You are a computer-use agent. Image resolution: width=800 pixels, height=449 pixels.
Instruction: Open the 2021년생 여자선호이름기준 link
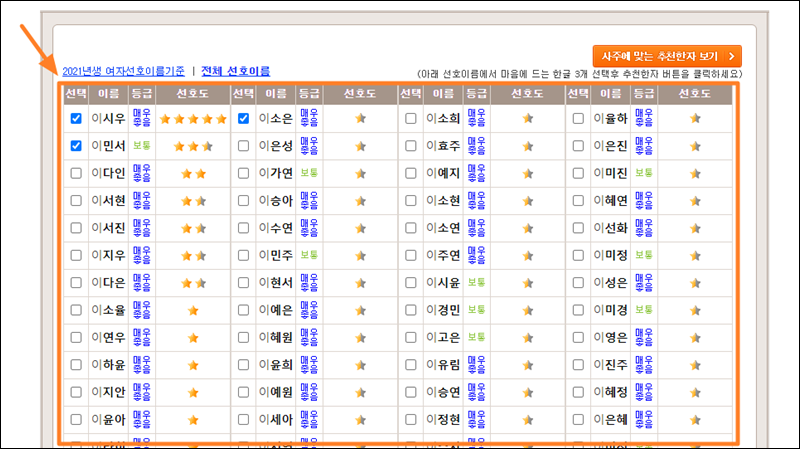(x=123, y=71)
